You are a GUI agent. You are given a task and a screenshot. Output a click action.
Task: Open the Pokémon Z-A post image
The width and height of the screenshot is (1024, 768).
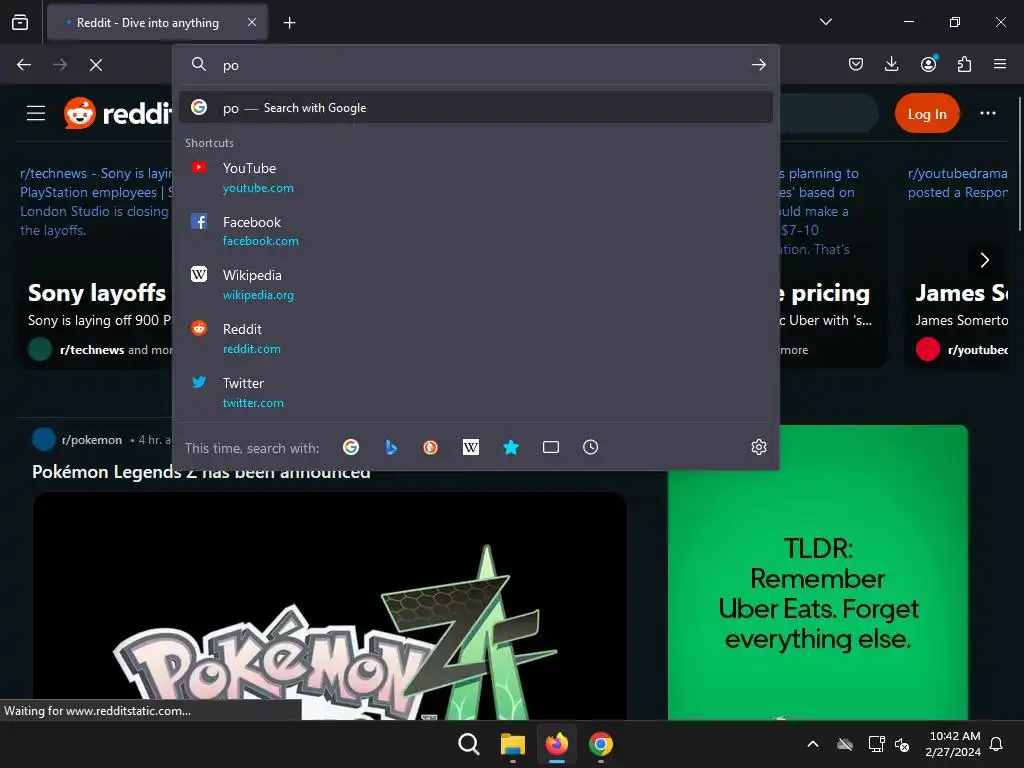point(330,606)
